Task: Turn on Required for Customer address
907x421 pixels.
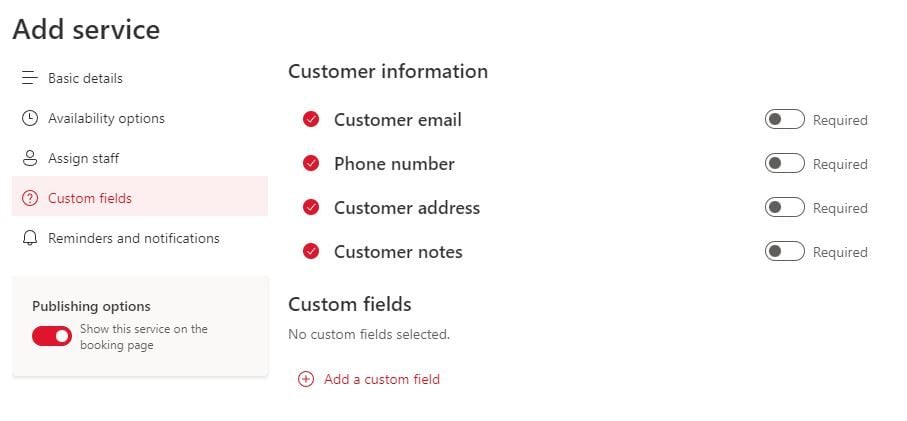Action: point(784,208)
